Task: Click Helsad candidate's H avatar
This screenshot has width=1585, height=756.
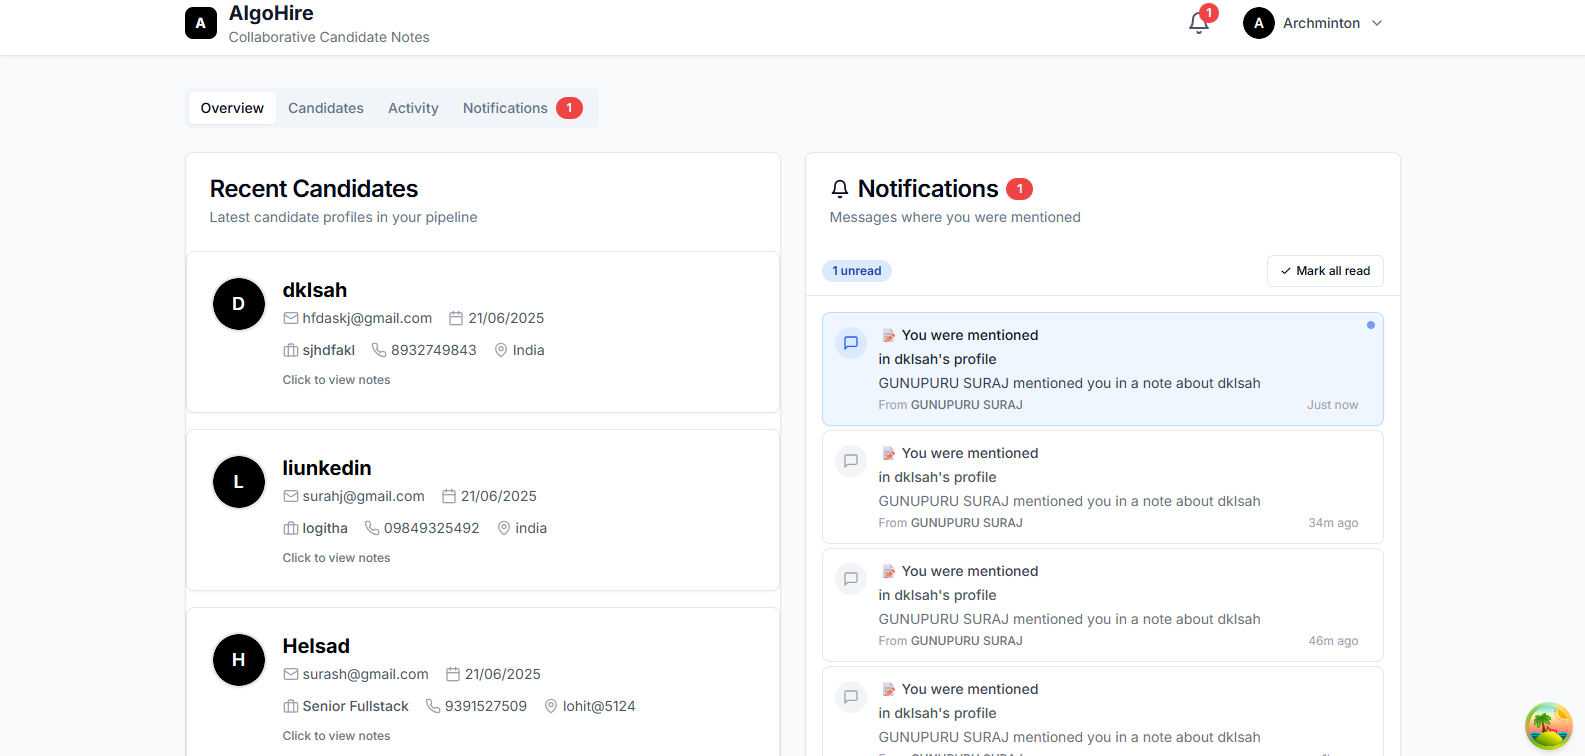Action: (x=239, y=660)
